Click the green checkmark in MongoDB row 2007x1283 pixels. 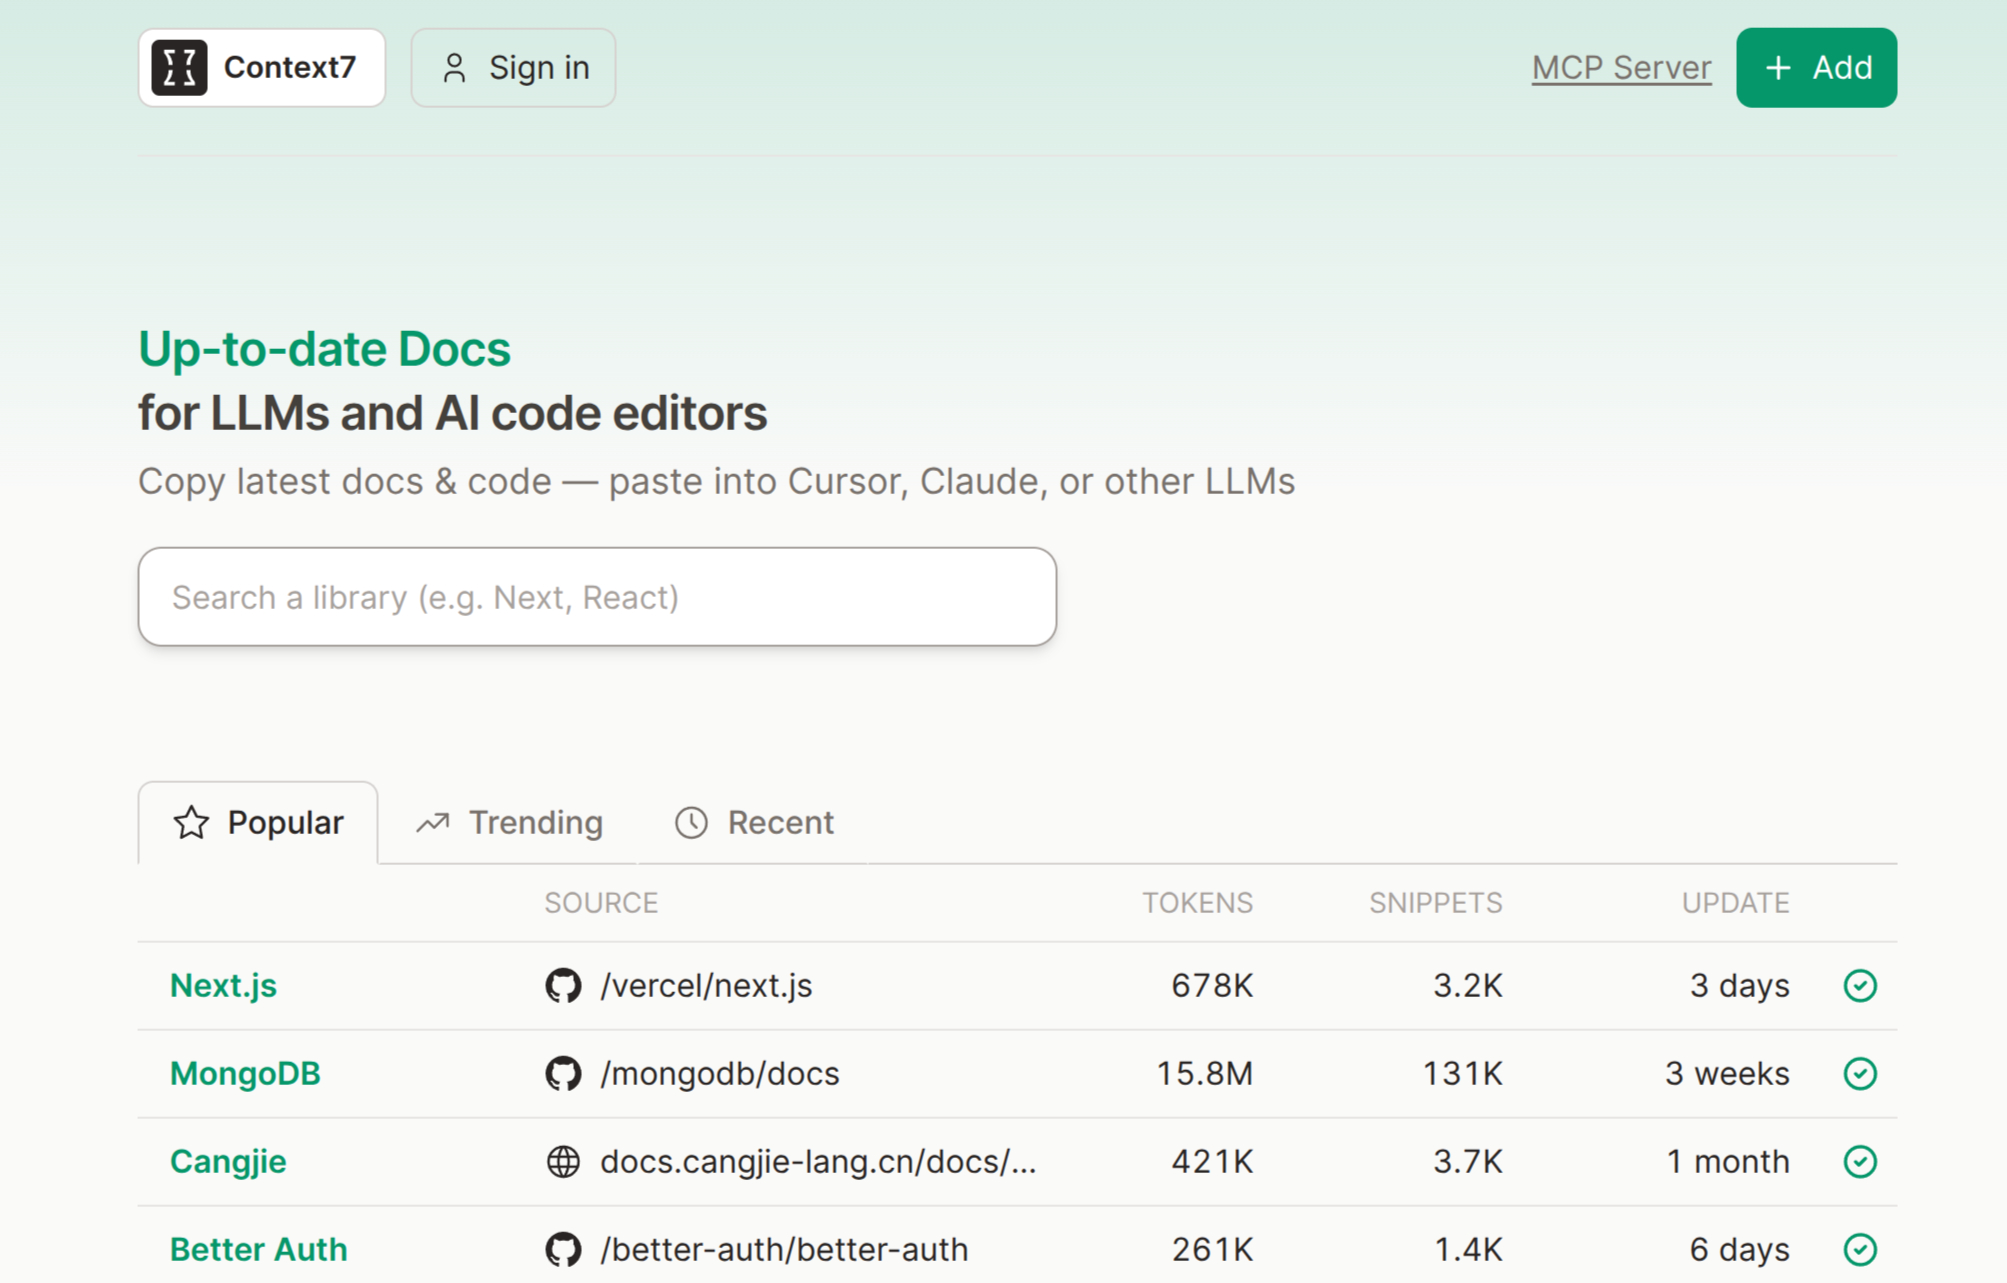(x=1859, y=1073)
